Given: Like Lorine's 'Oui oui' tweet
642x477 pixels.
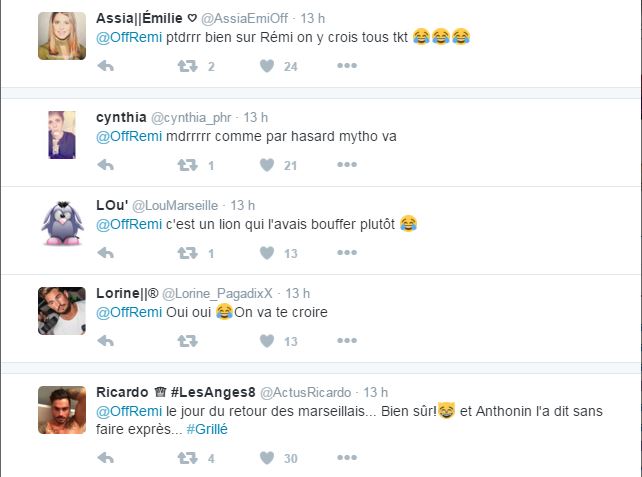Looking at the screenshot, I should (x=267, y=341).
